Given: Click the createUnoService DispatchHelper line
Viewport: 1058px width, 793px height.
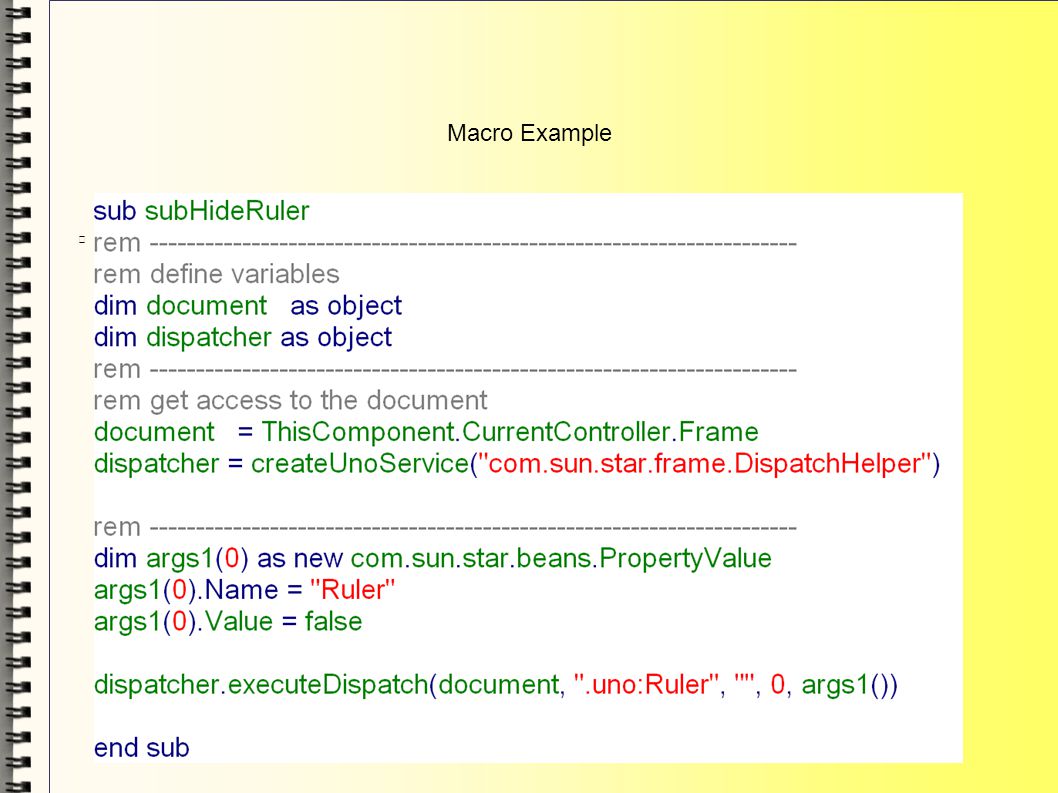Looking at the screenshot, I should tap(517, 464).
